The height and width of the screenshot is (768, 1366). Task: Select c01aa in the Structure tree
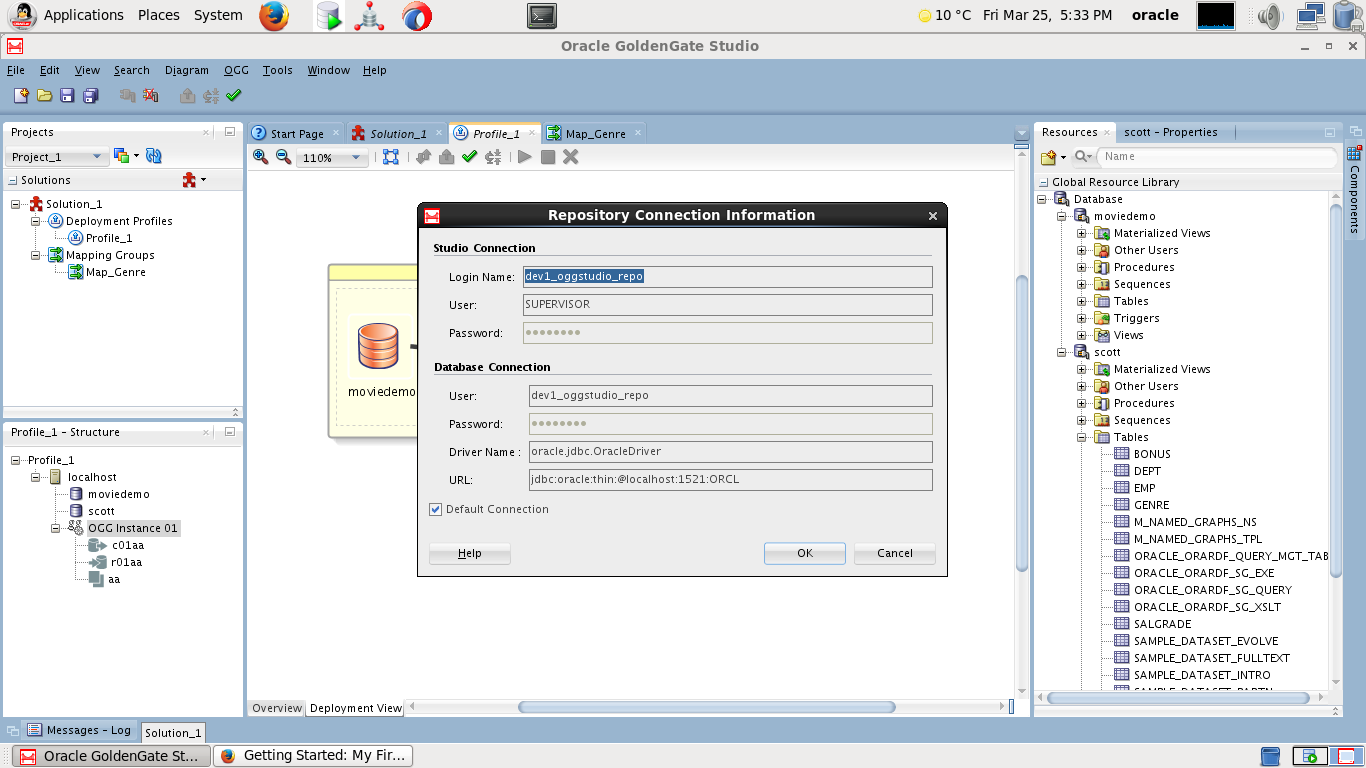point(127,545)
